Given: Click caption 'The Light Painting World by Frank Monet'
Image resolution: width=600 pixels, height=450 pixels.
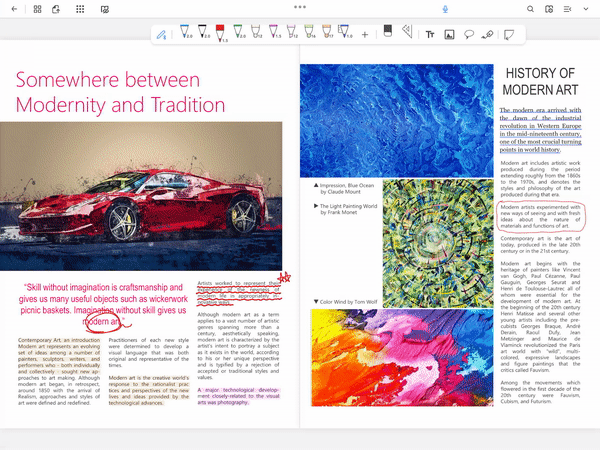Looking at the screenshot, I should pos(348,209).
